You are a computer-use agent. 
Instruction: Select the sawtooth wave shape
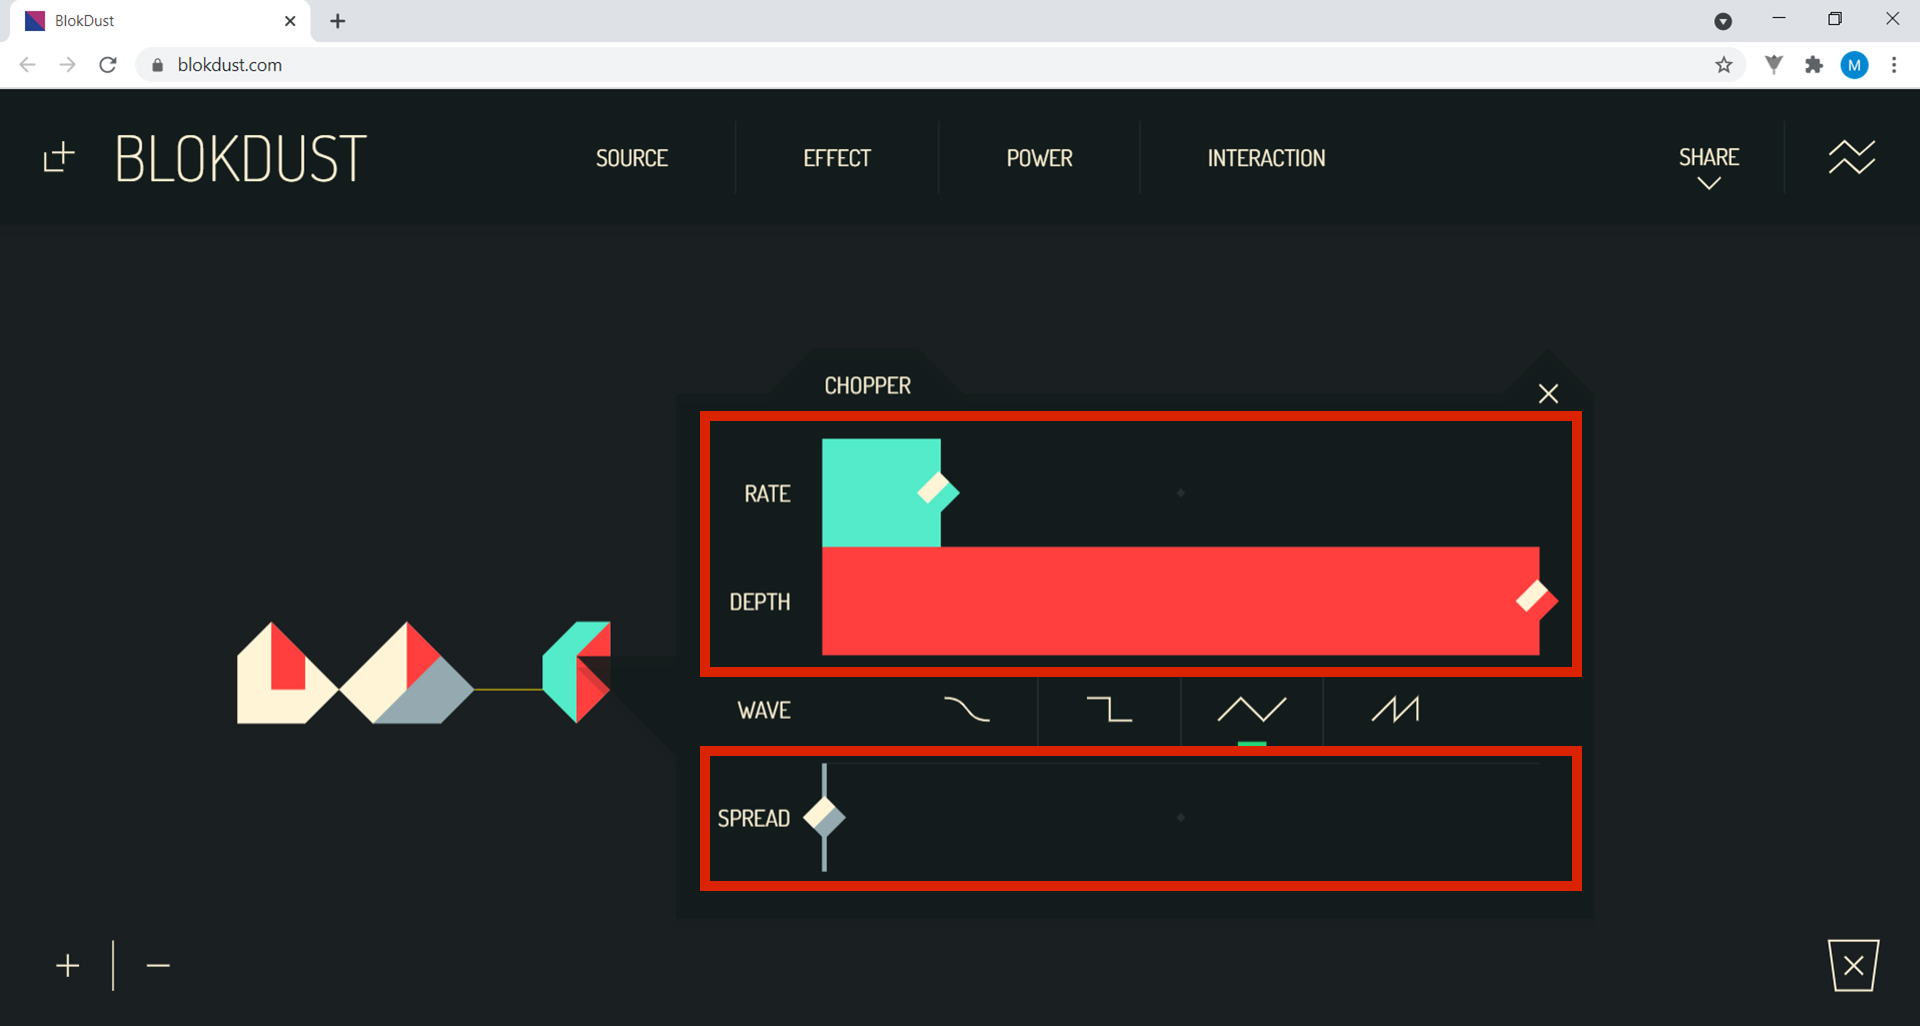(1395, 710)
